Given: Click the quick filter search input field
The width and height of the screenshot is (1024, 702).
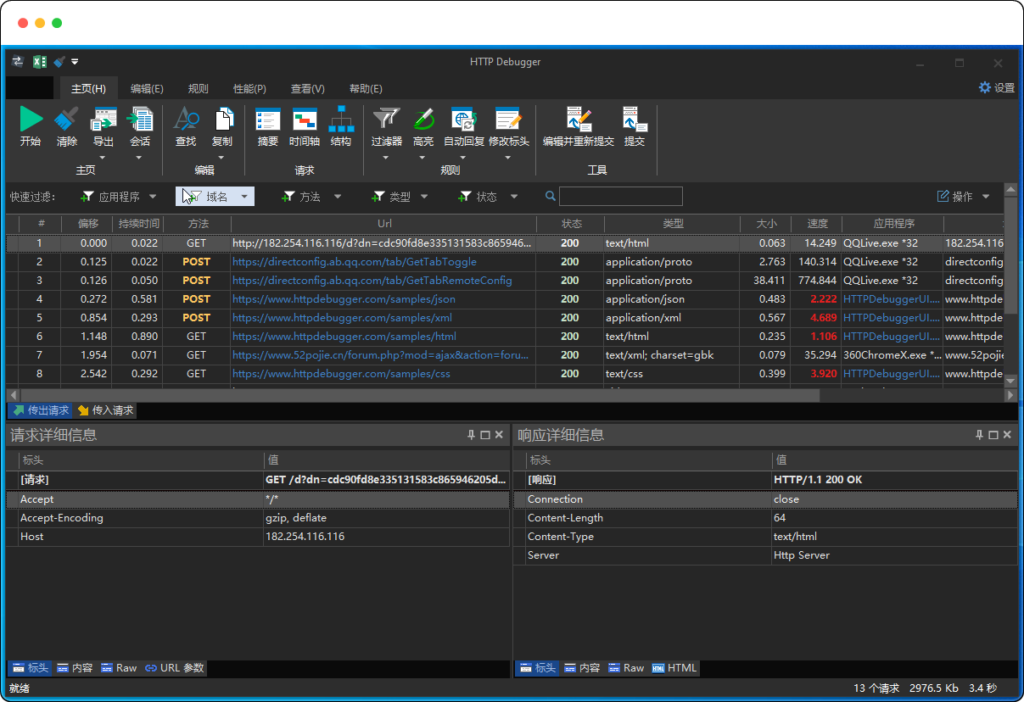Looking at the screenshot, I should coord(621,196).
